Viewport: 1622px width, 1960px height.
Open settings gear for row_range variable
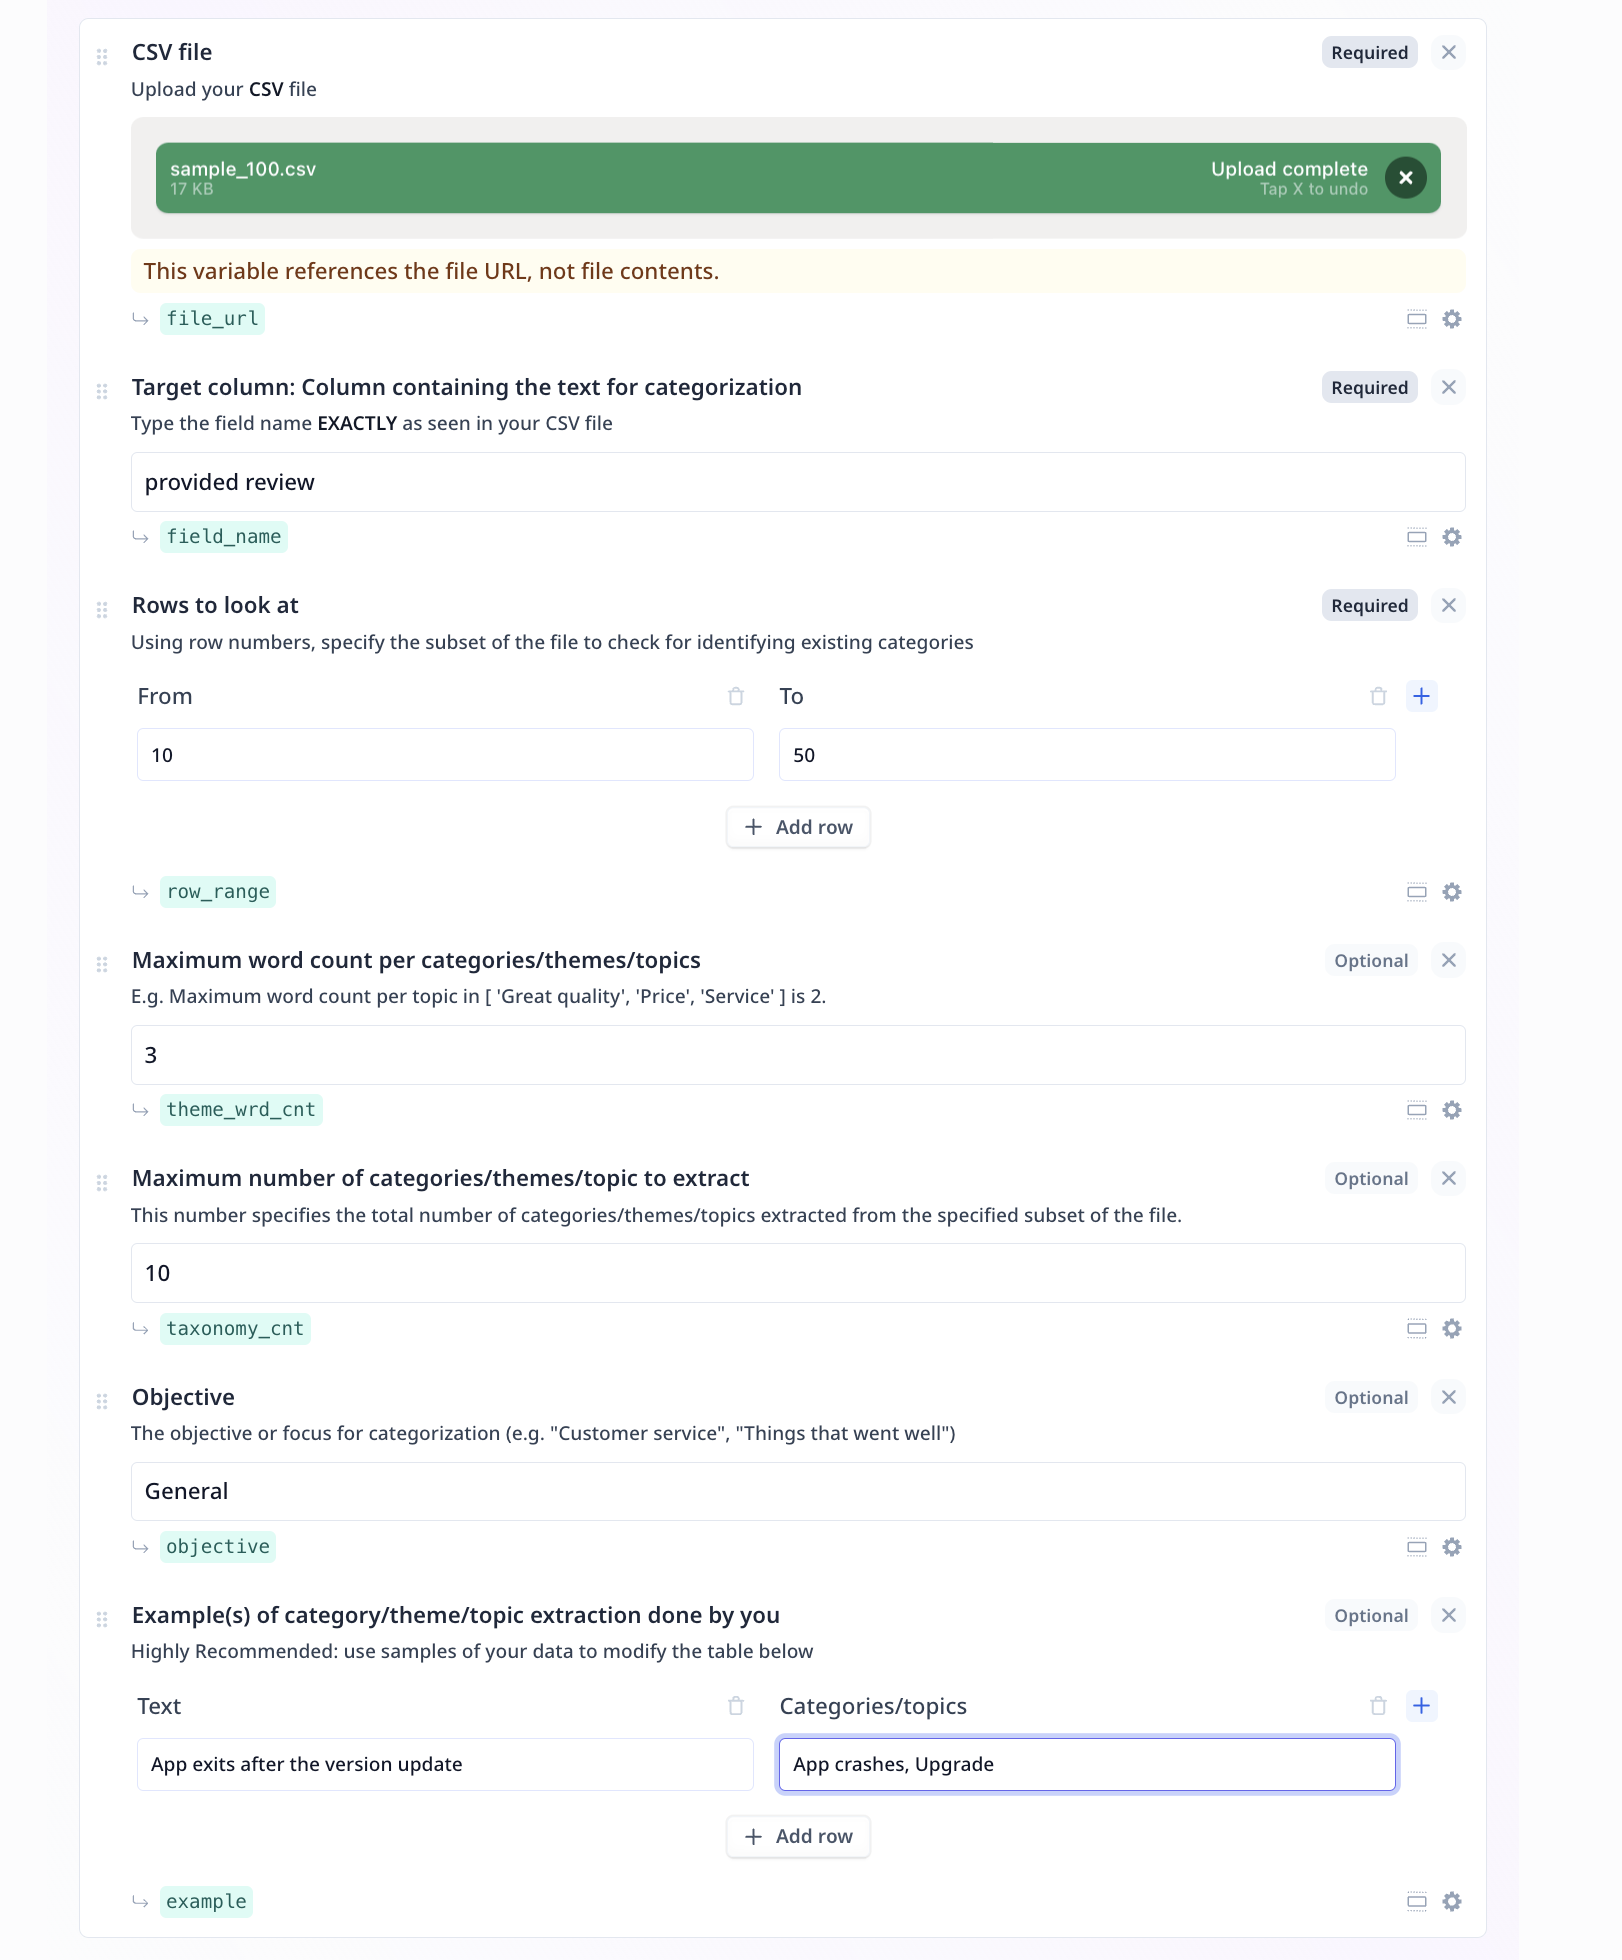point(1452,892)
